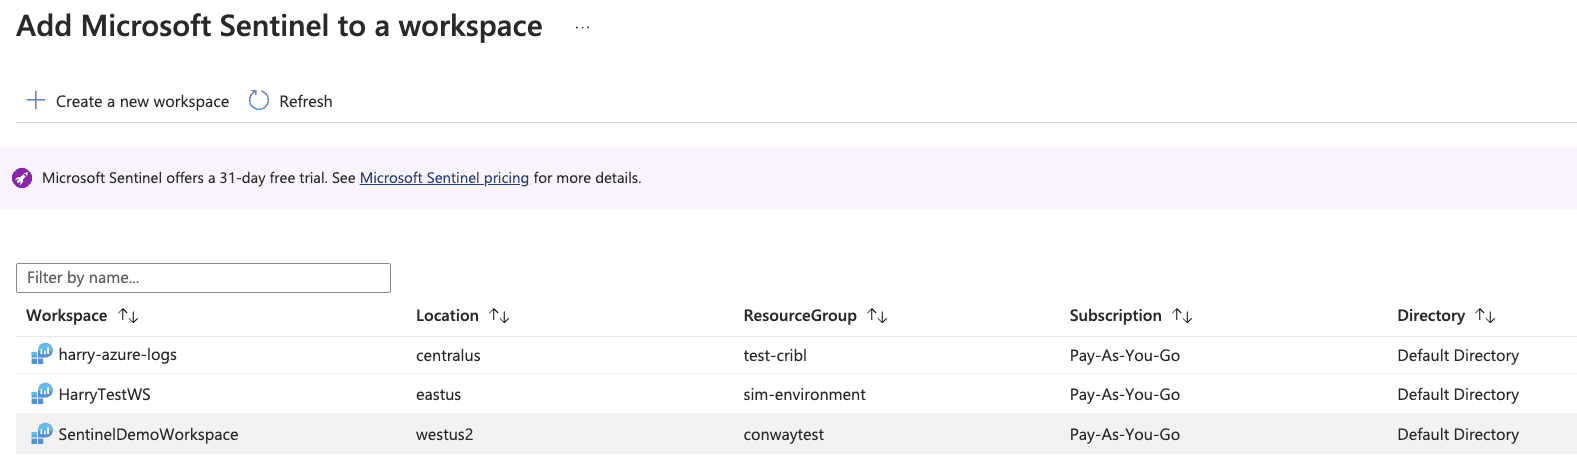Viewport: 1577px width, 456px height.
Task: Sort the table by Location
Action: pyautogui.click(x=499, y=316)
